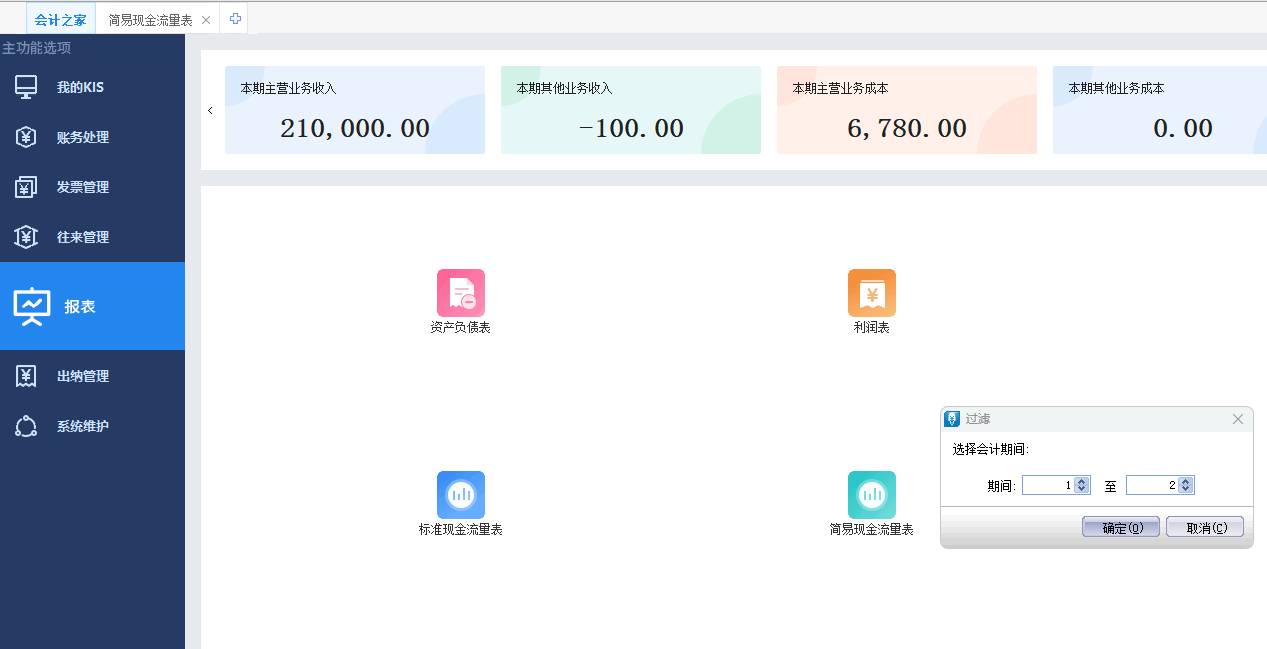1267x649 pixels.
Task: Open the 利润表 income statement icon
Action: pyautogui.click(x=871, y=293)
